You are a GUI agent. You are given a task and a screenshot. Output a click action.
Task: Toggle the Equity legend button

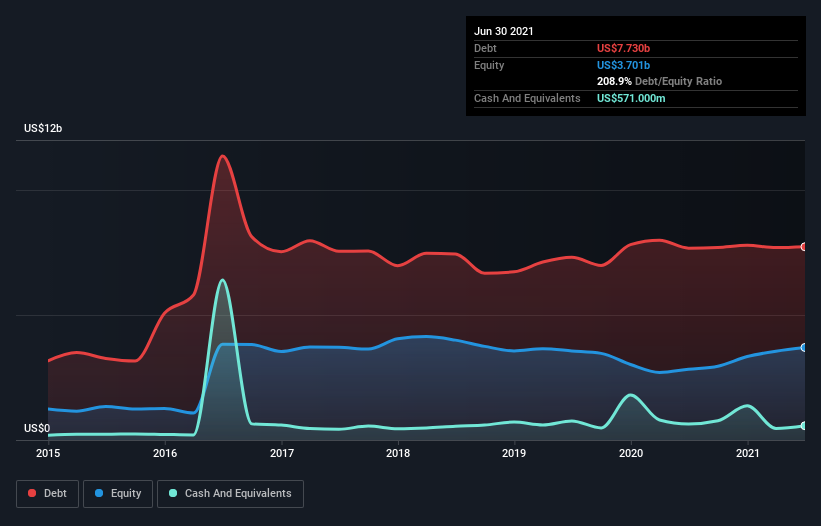[118, 494]
